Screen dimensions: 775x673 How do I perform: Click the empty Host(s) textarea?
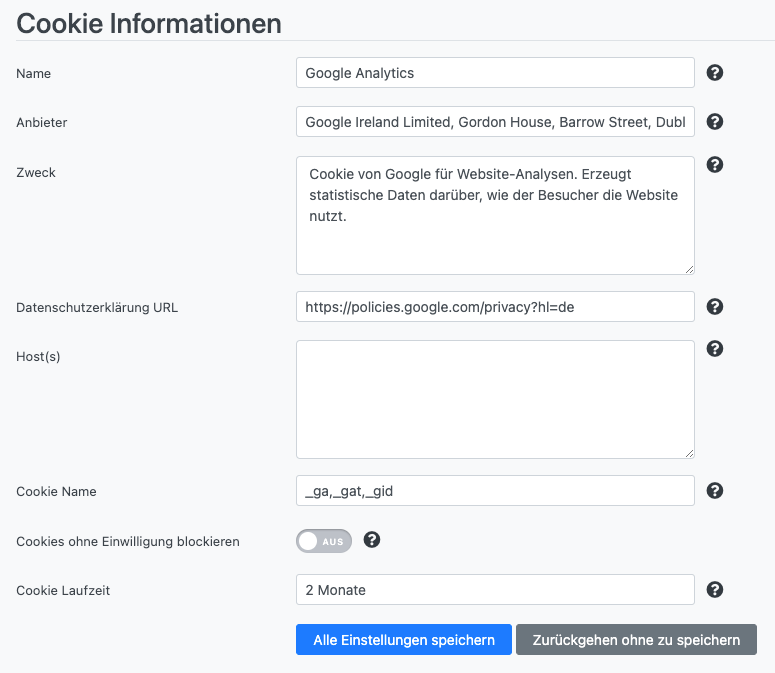click(495, 399)
